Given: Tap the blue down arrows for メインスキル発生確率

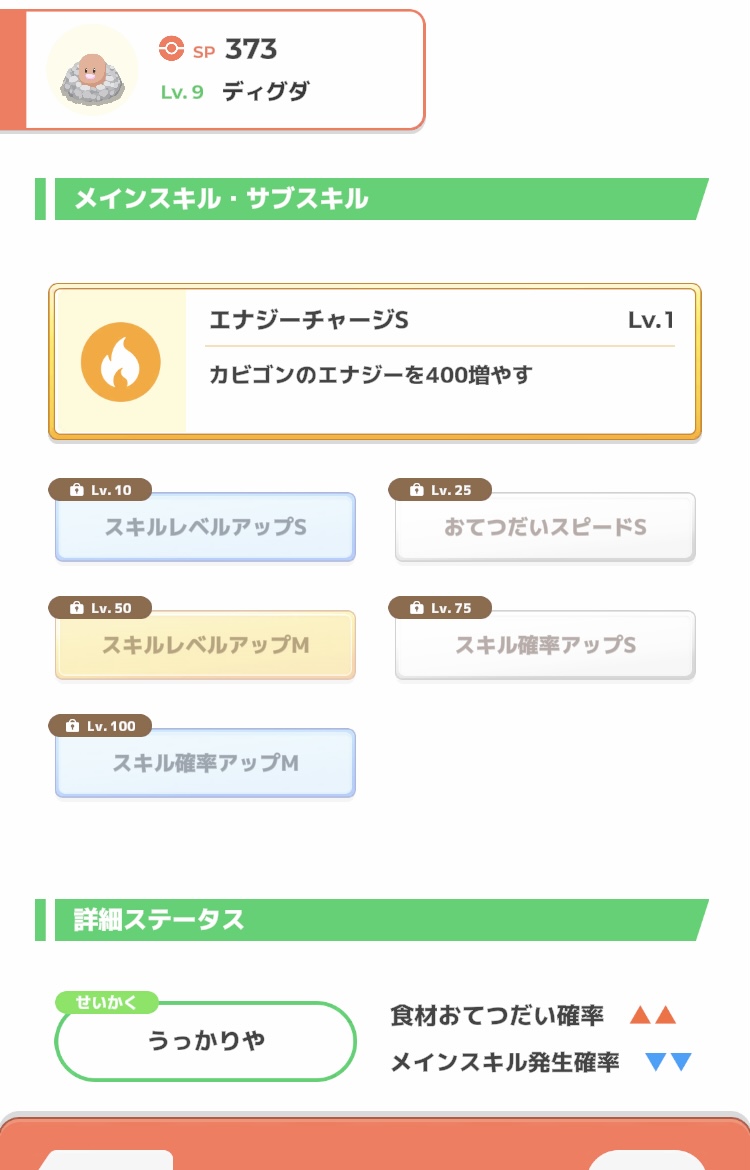Looking at the screenshot, I should pos(668,1062).
